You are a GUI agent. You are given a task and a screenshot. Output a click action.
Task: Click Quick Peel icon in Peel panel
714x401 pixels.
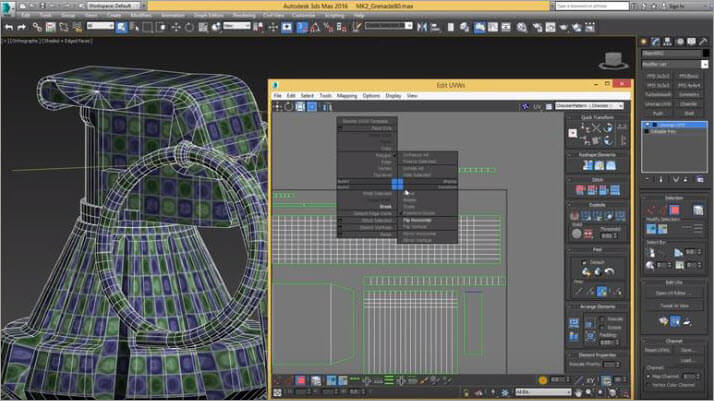coord(586,271)
